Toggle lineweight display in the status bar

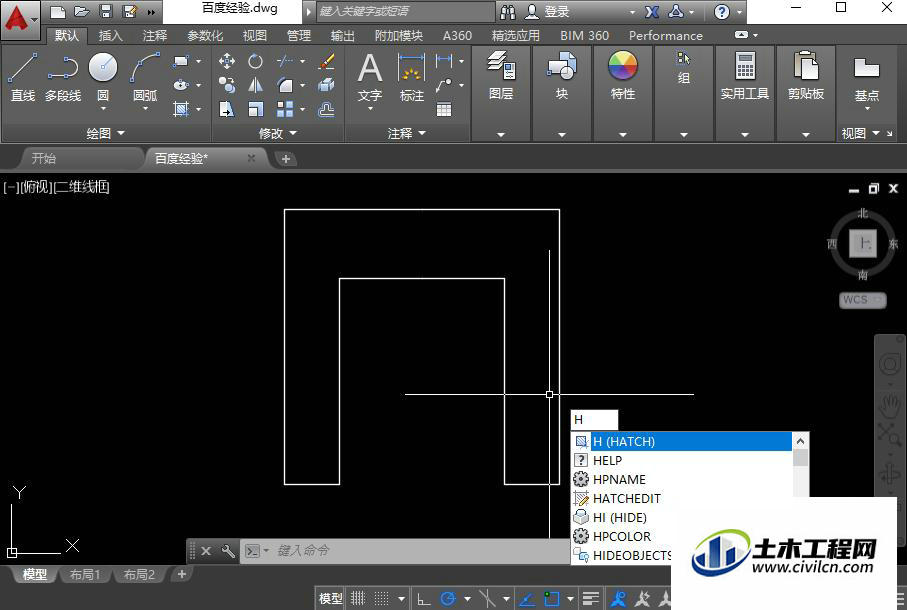pyautogui.click(x=591, y=598)
